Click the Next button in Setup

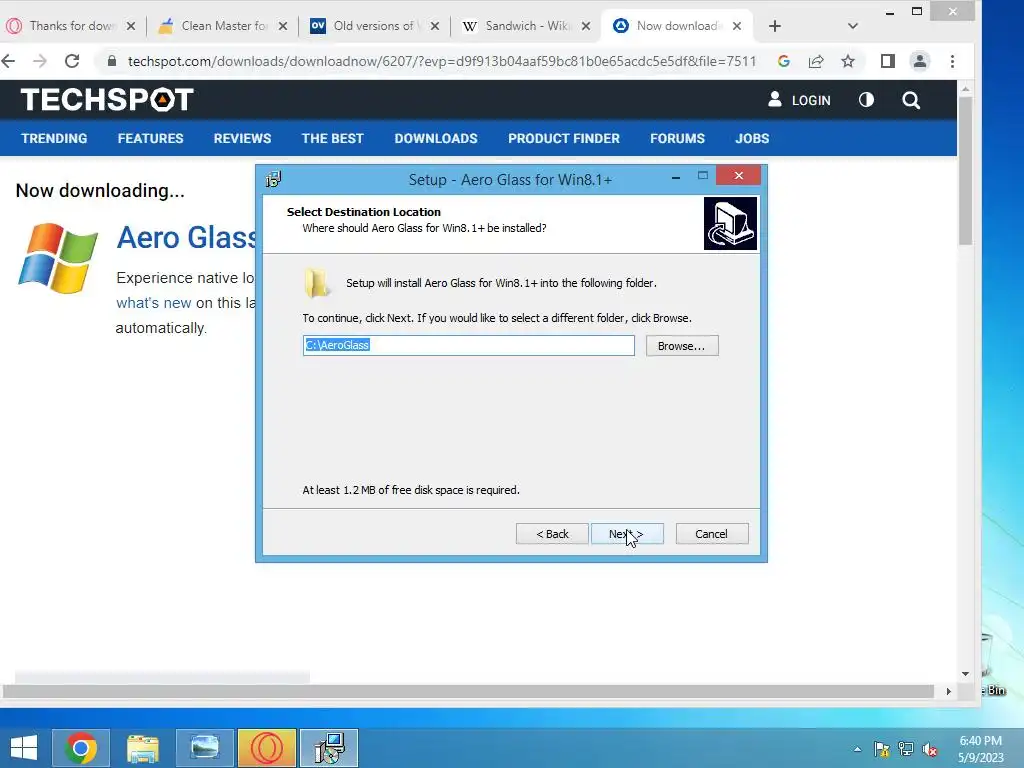coord(627,534)
